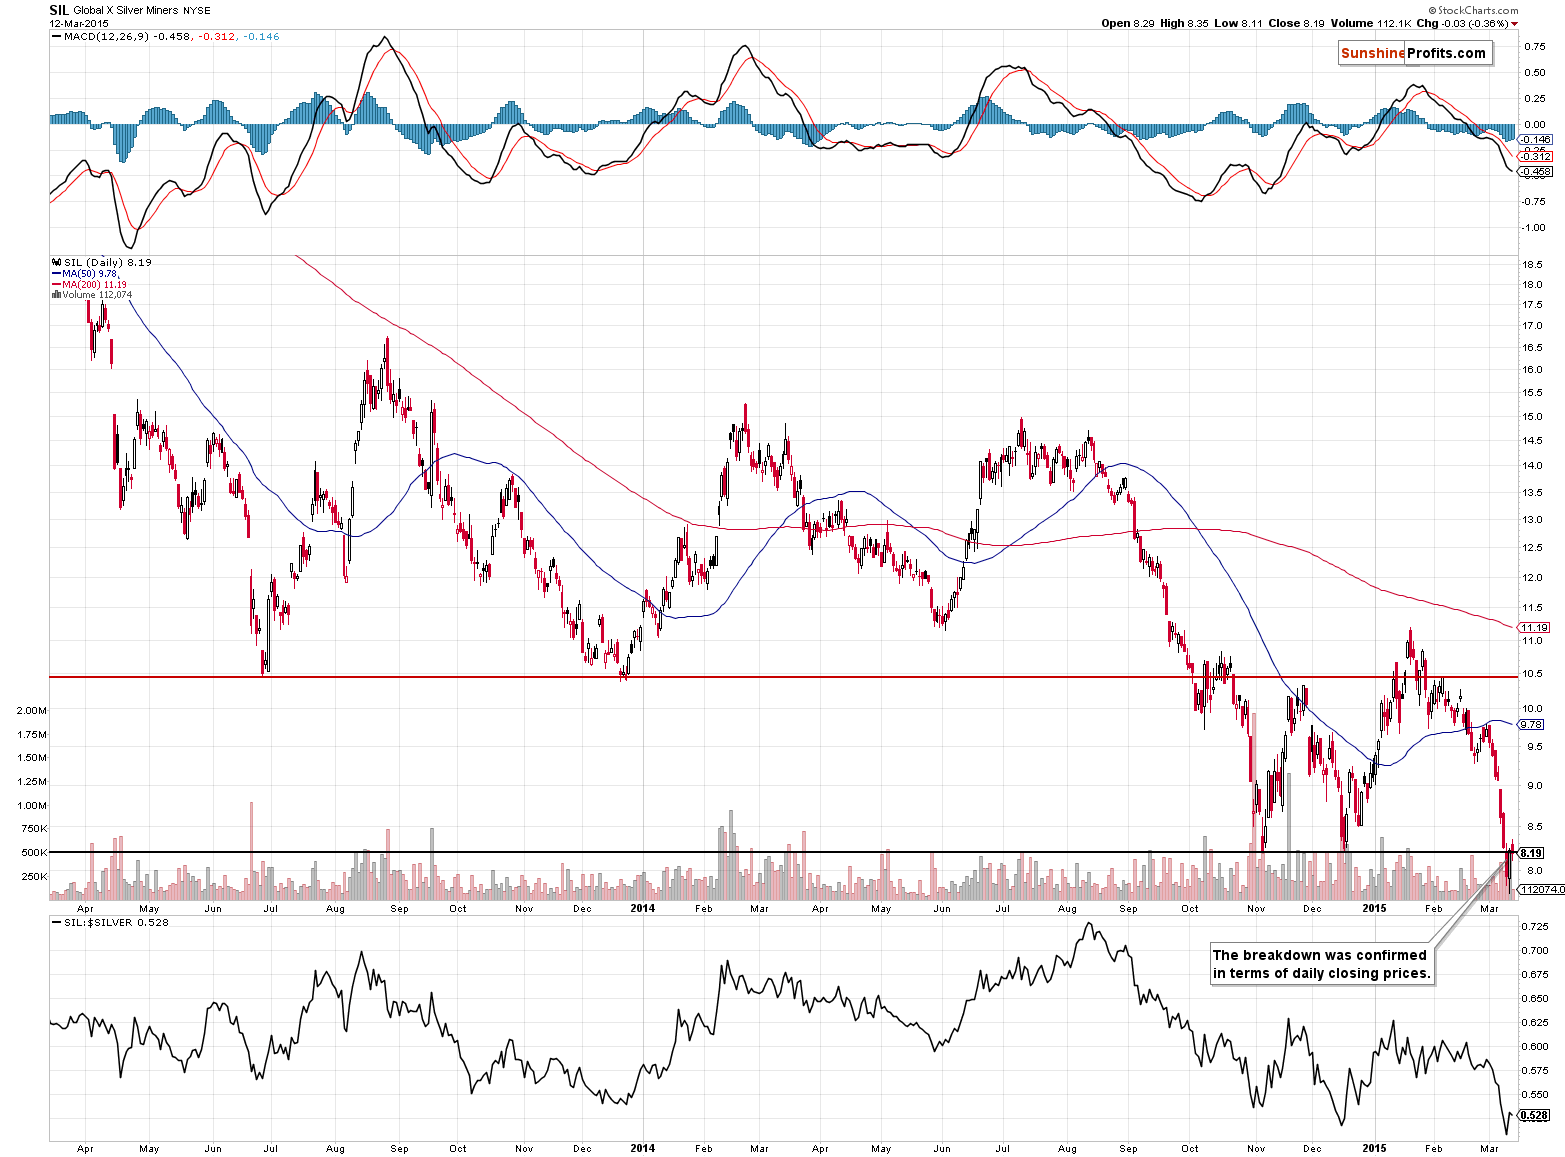Click the breakdown confirmed annotation box
Screen dimensions: 1565x1157
point(1322,964)
